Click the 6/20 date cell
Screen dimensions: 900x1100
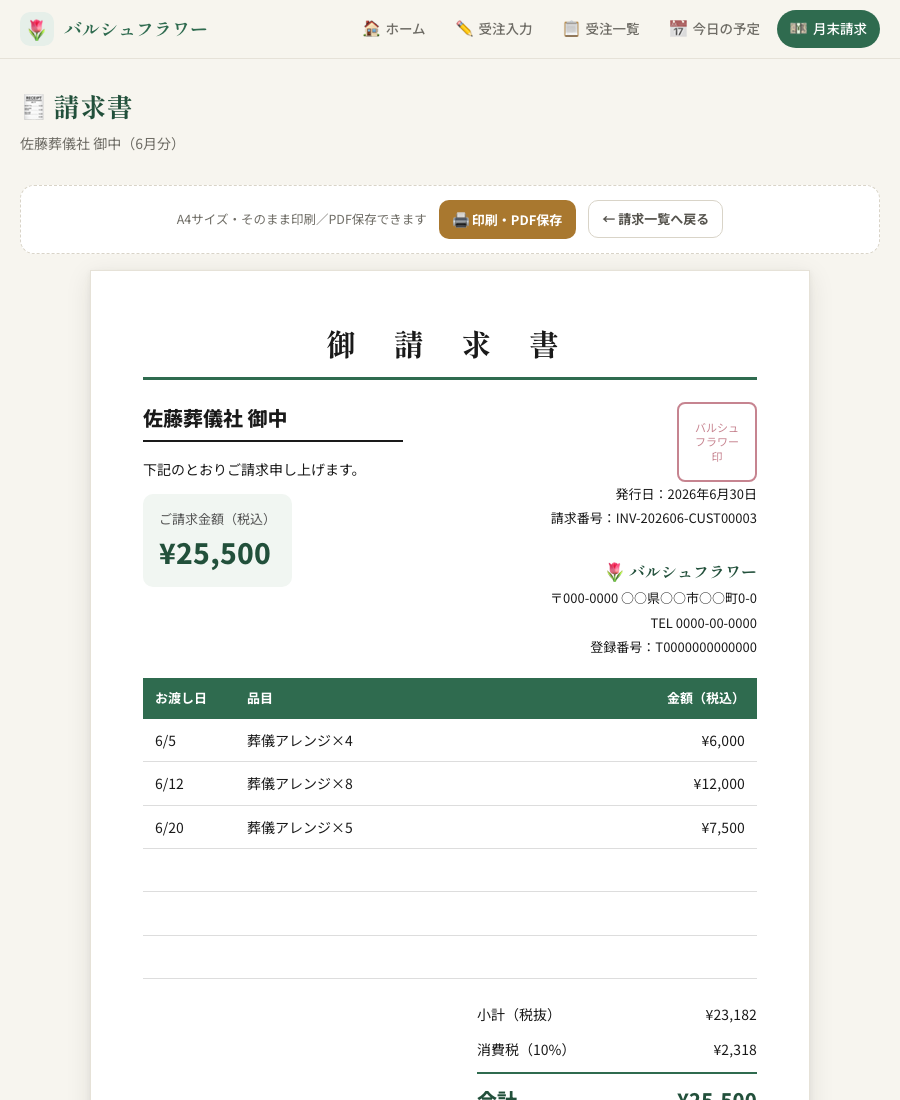point(169,828)
